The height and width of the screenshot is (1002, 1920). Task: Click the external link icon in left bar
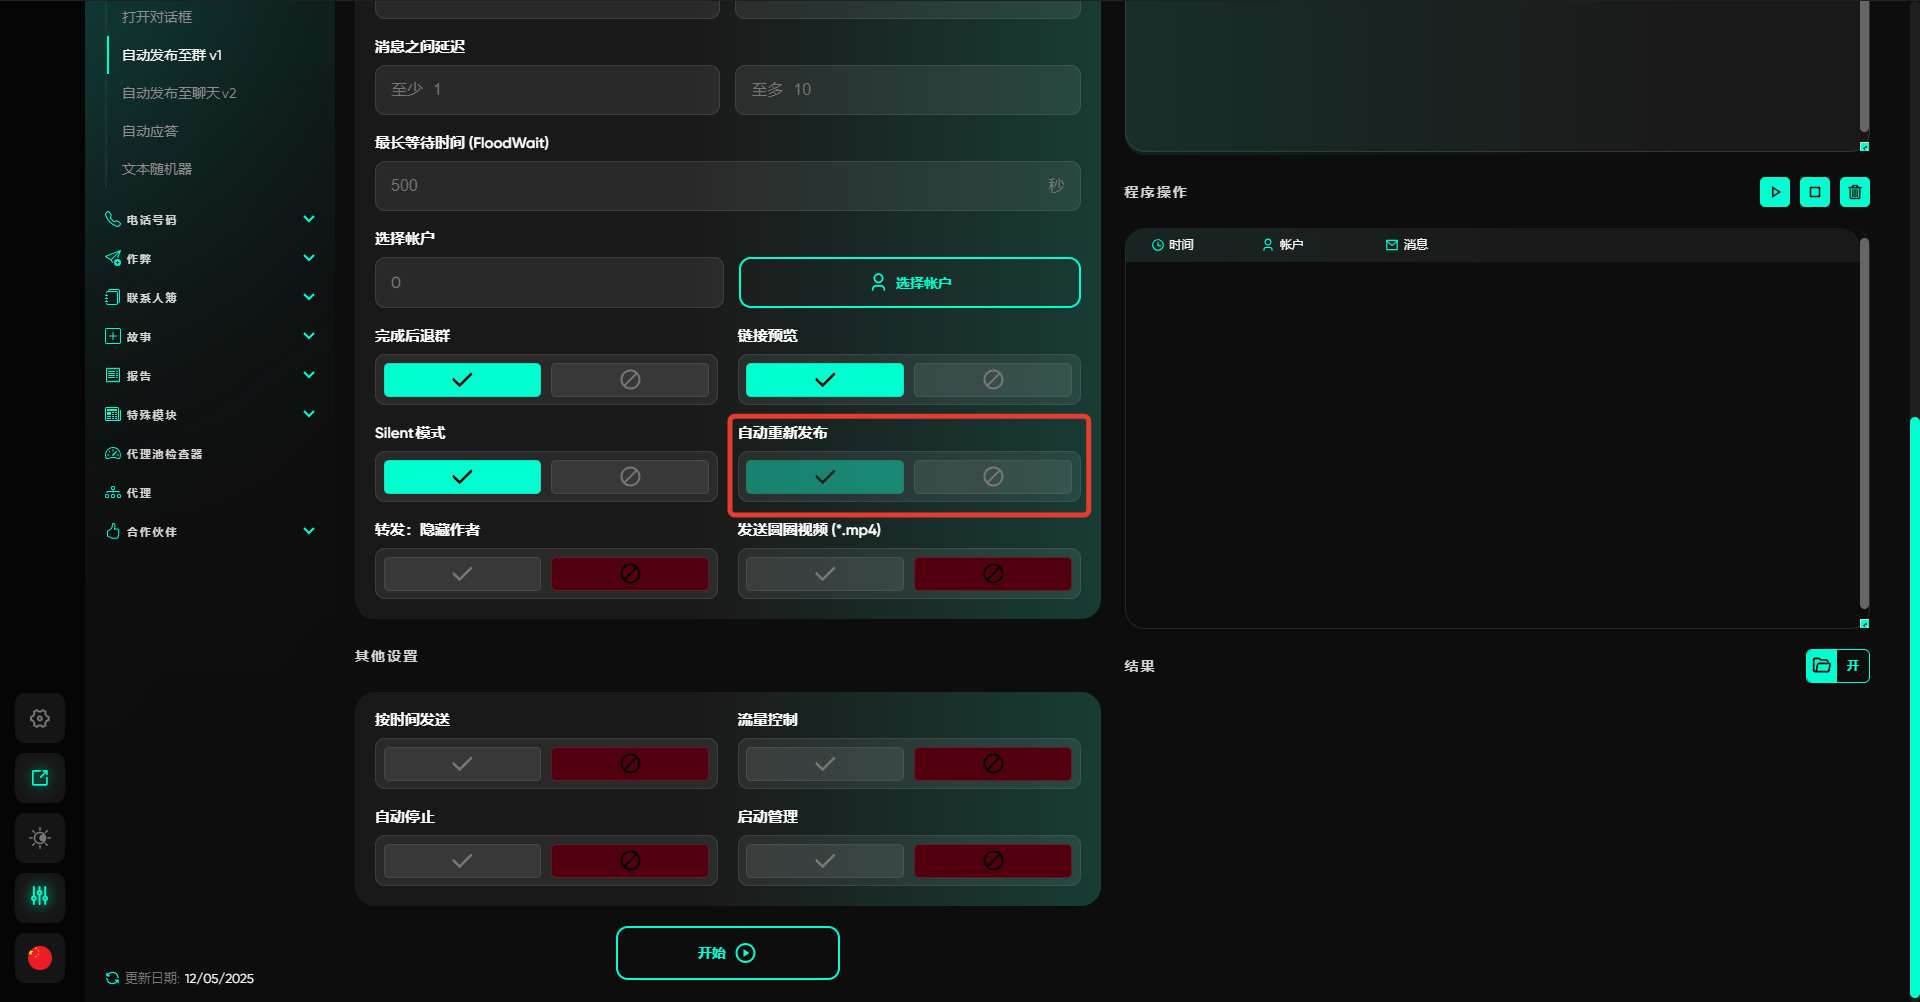(40, 778)
